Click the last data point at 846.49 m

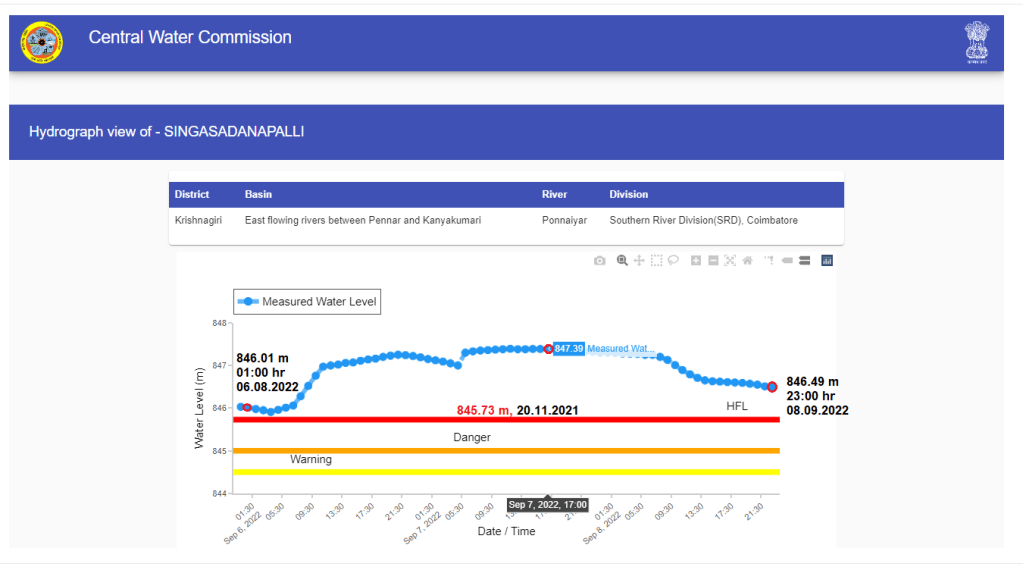772,387
